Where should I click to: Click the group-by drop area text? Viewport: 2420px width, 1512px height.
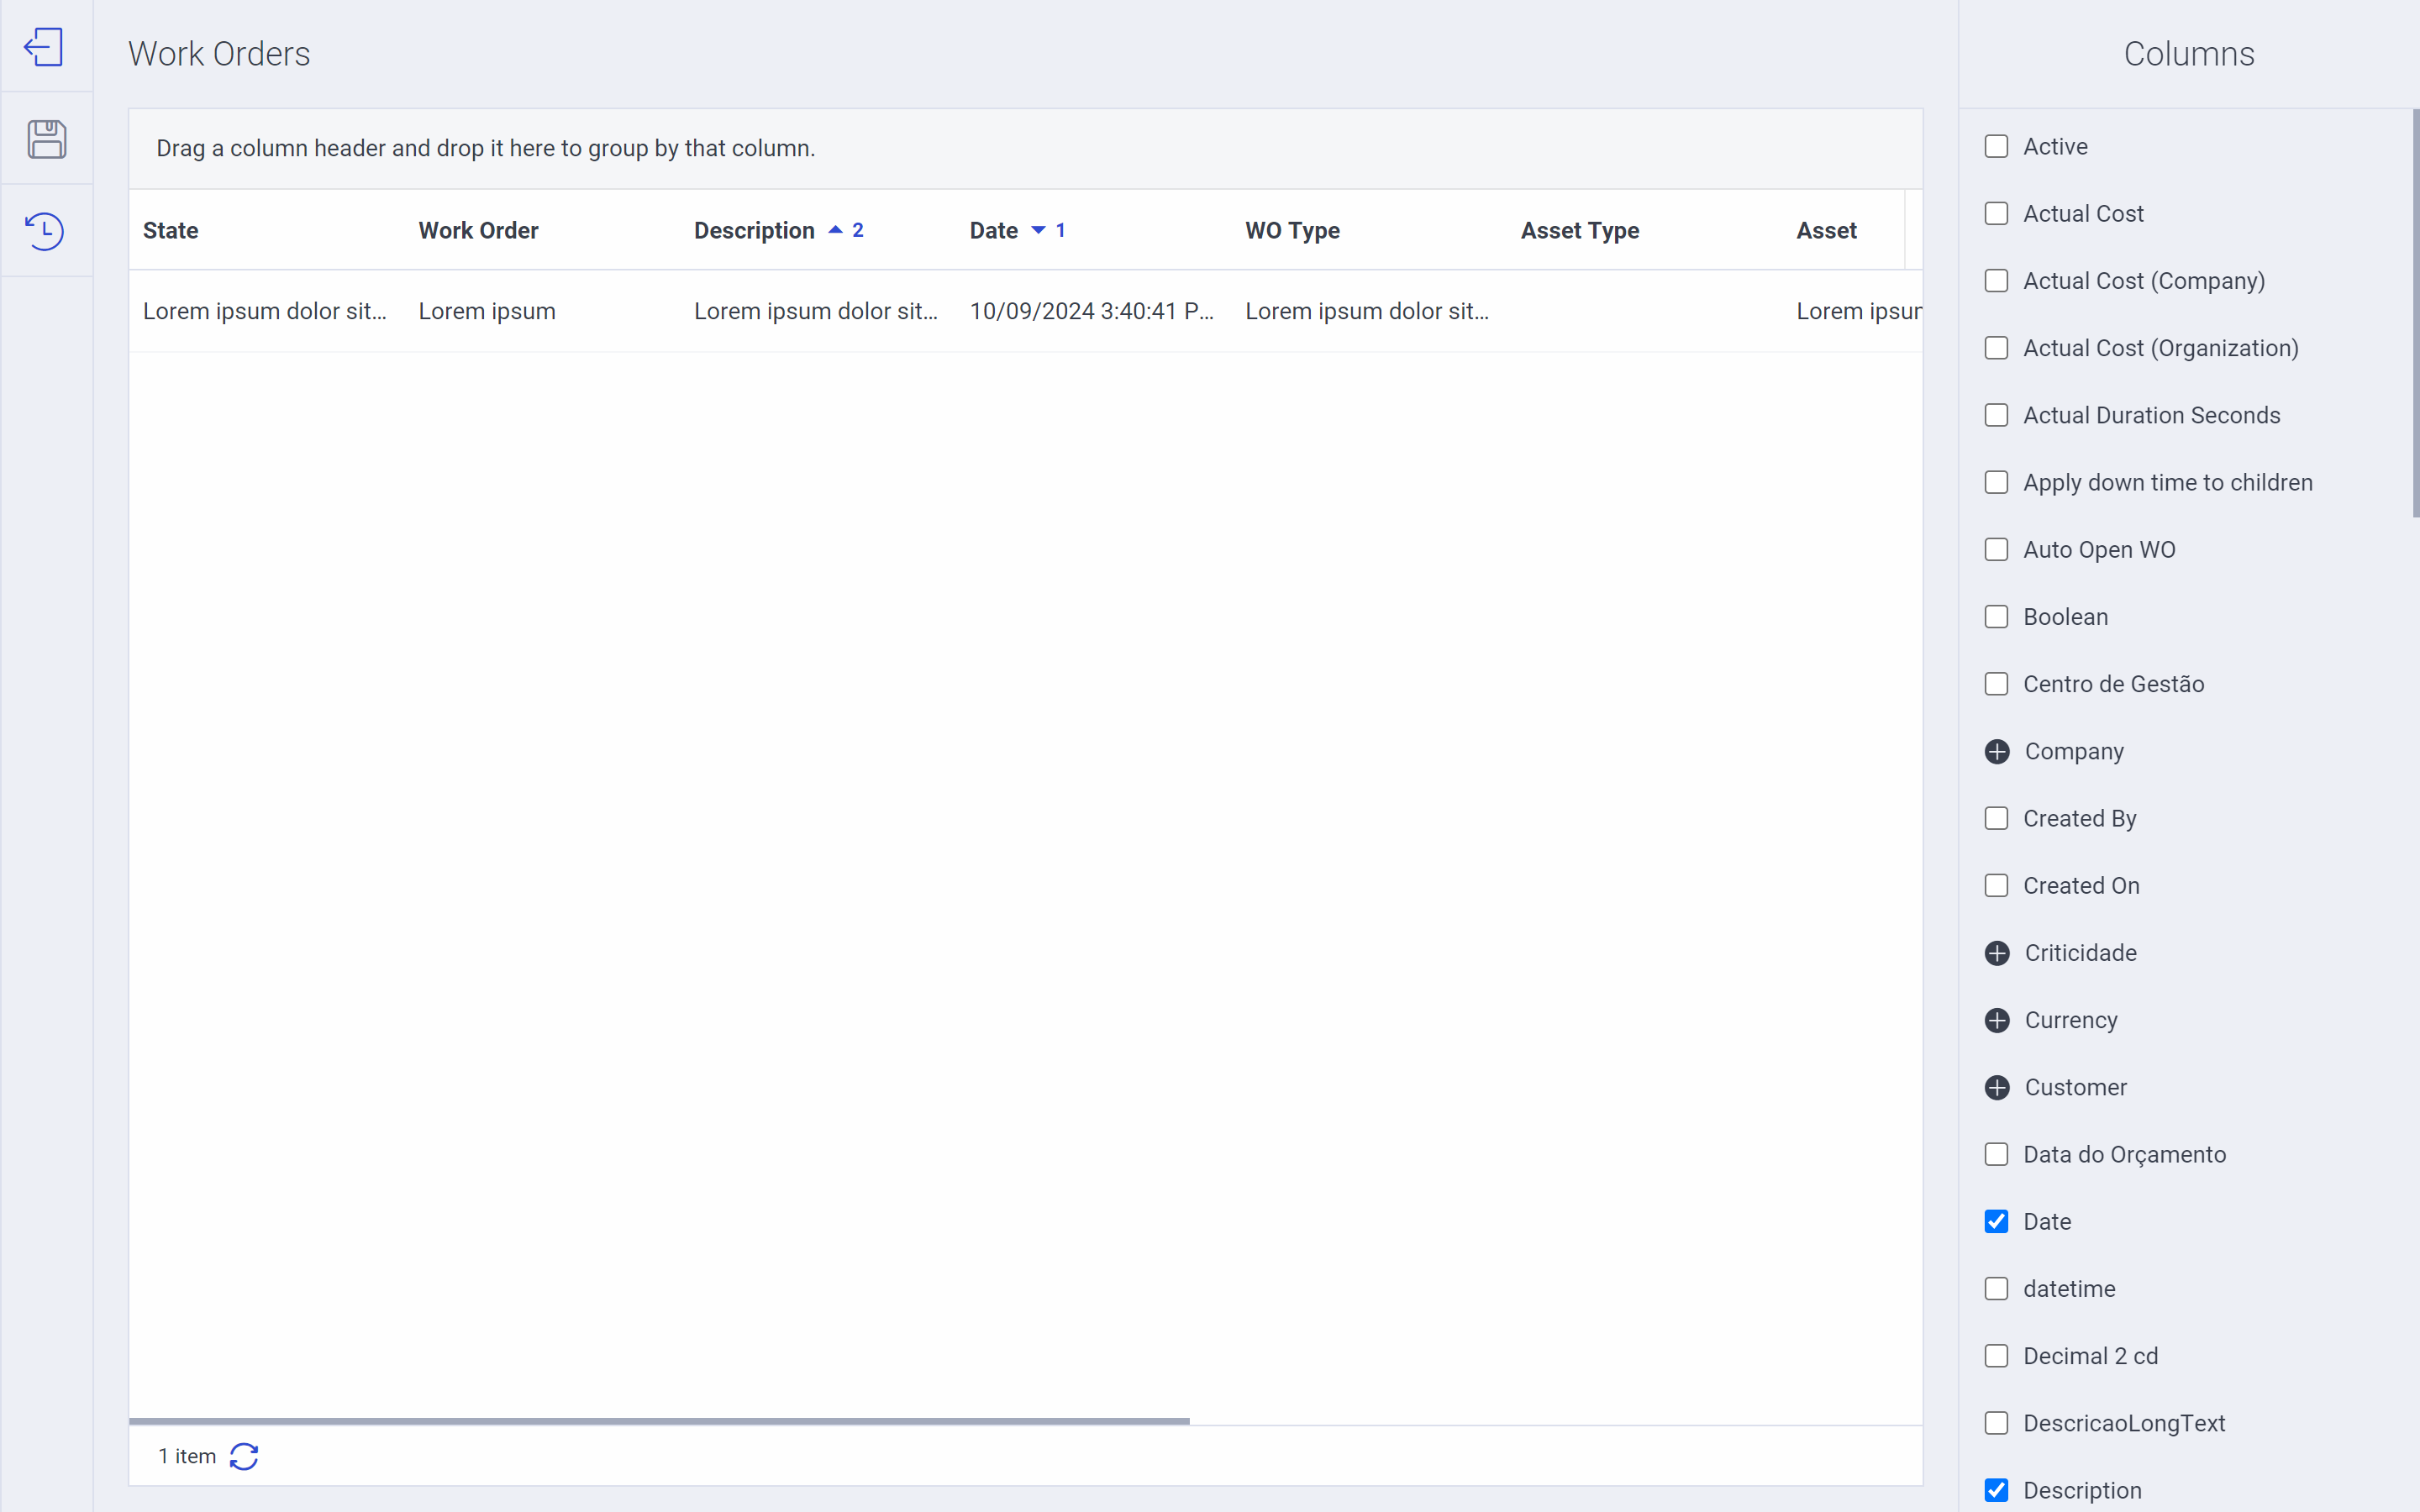(x=485, y=148)
